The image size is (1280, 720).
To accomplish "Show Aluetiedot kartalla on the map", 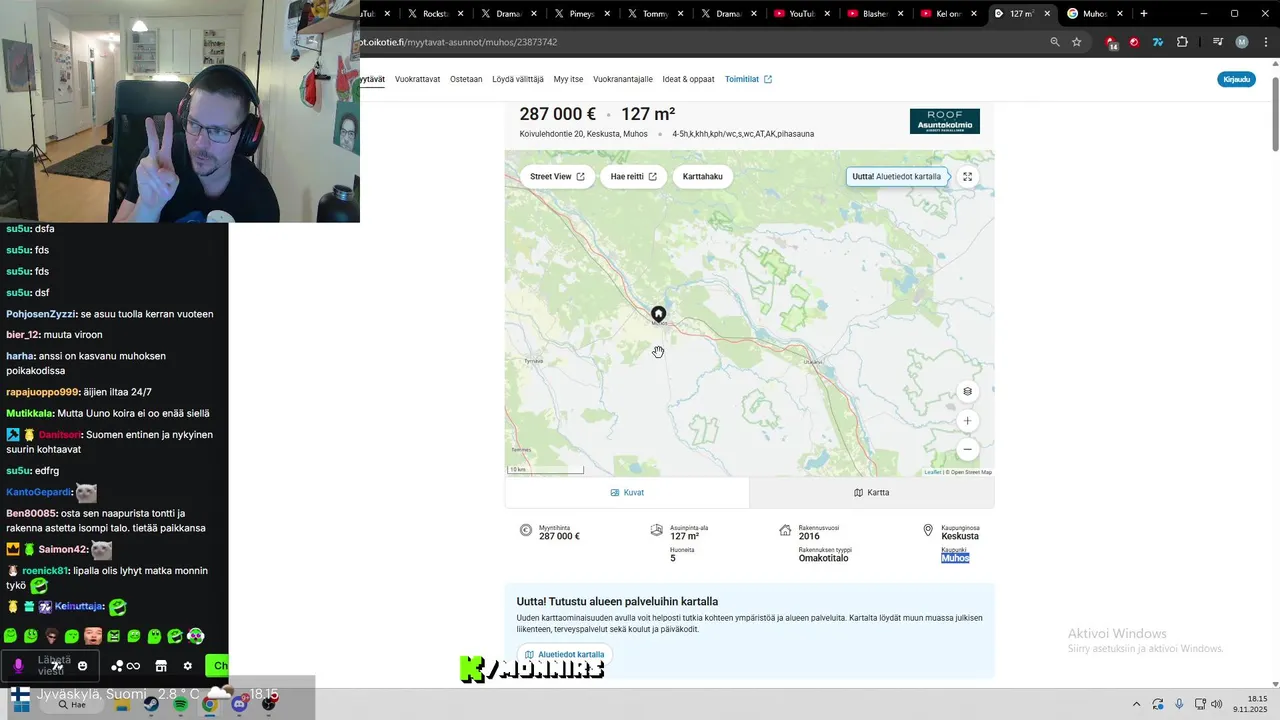I will (x=897, y=177).
